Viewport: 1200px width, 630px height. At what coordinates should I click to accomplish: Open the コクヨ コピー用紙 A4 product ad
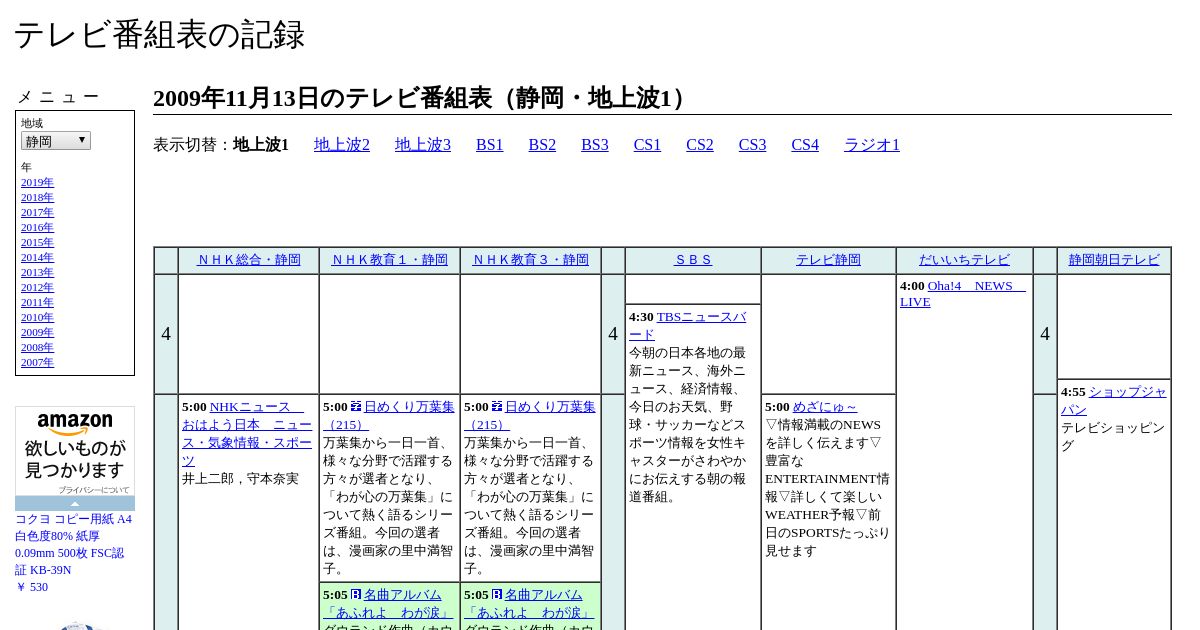pyautogui.click(x=73, y=545)
